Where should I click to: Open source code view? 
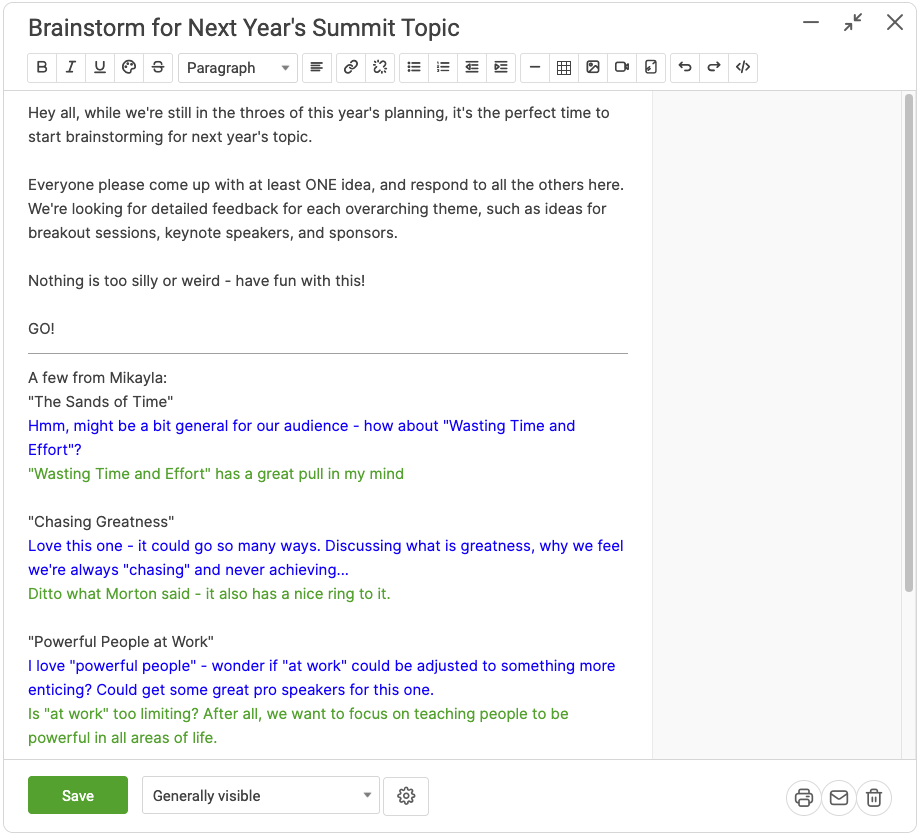[x=743, y=68]
